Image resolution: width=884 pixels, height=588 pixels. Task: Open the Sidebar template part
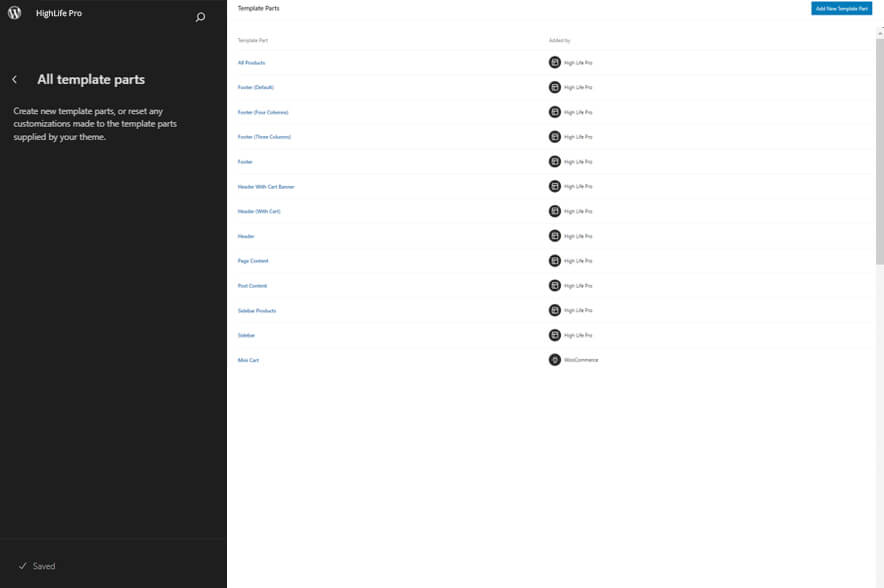(246, 335)
